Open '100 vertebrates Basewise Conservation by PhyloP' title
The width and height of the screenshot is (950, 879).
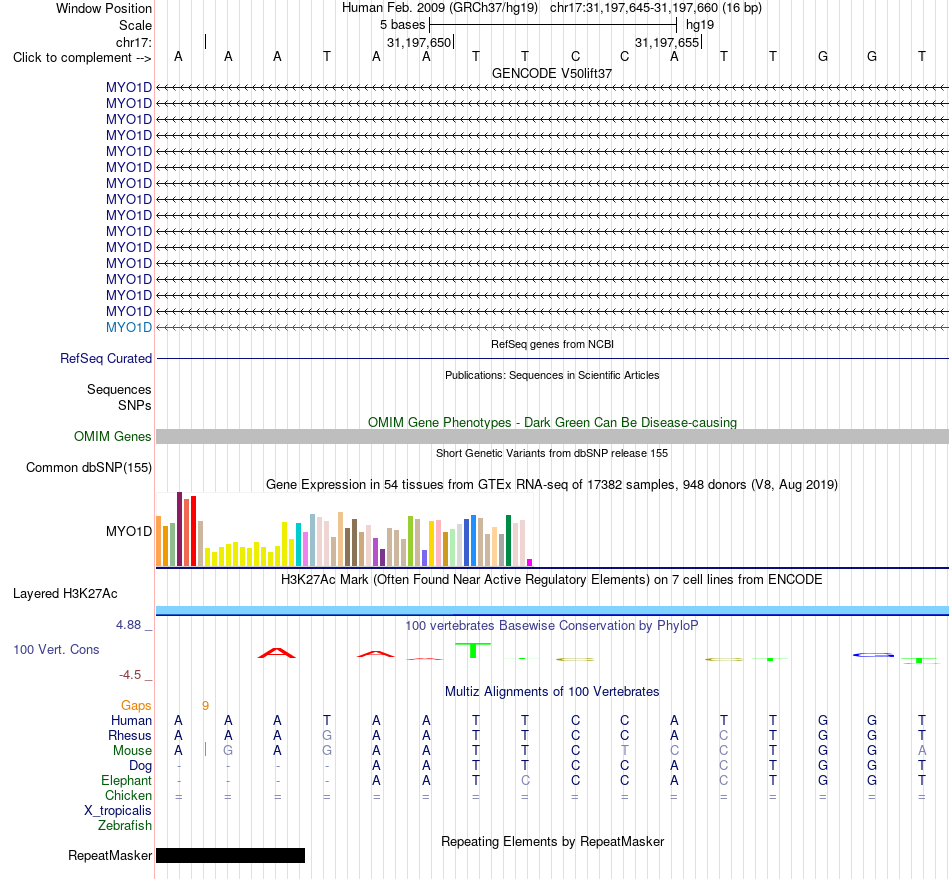552,625
